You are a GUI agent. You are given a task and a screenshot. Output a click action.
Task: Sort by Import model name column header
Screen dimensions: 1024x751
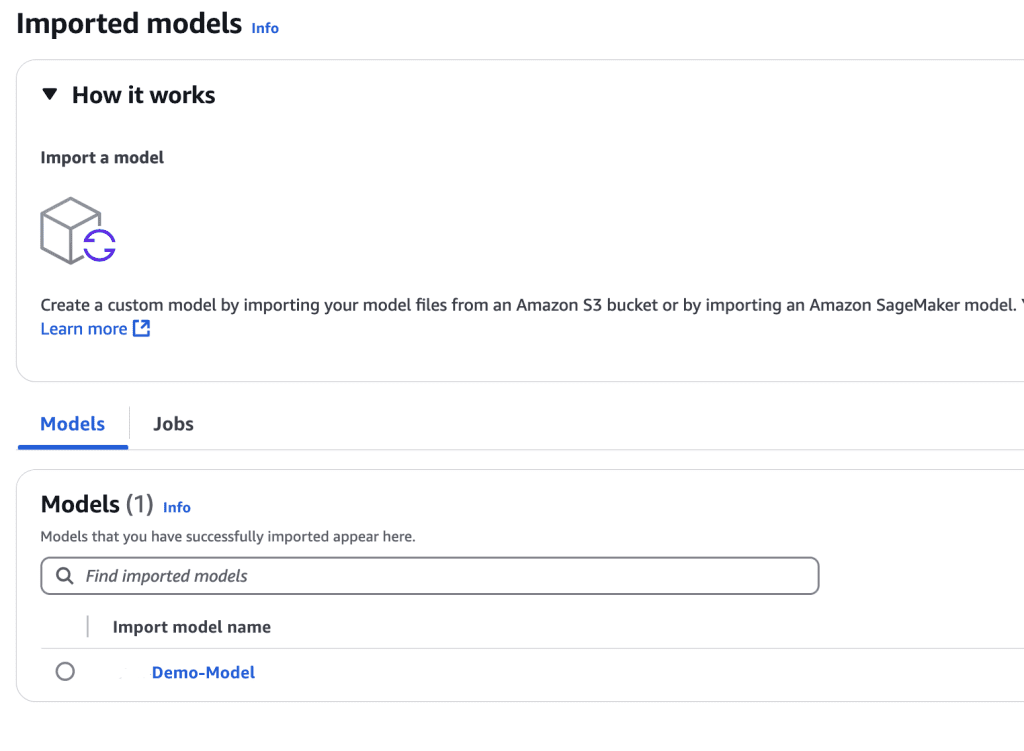tap(191, 627)
